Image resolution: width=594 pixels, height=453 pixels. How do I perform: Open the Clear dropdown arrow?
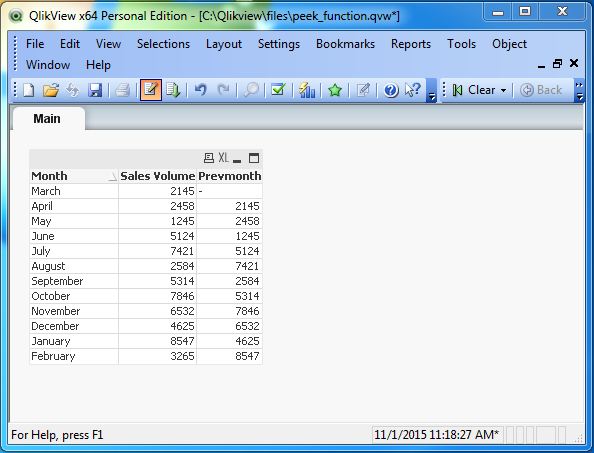[x=503, y=90]
